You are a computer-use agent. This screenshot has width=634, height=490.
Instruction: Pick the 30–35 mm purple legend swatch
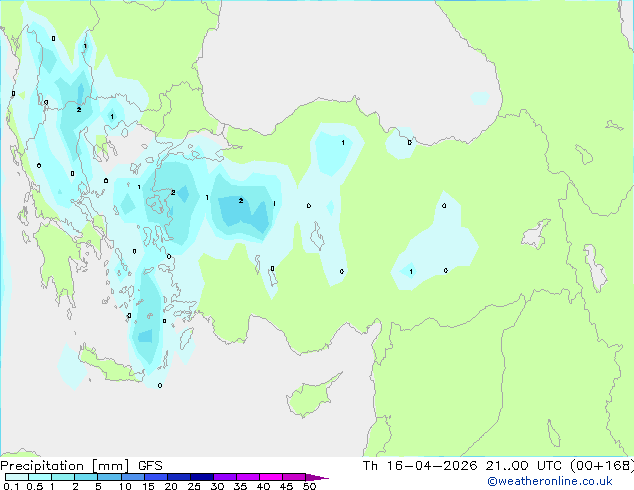[224, 477]
